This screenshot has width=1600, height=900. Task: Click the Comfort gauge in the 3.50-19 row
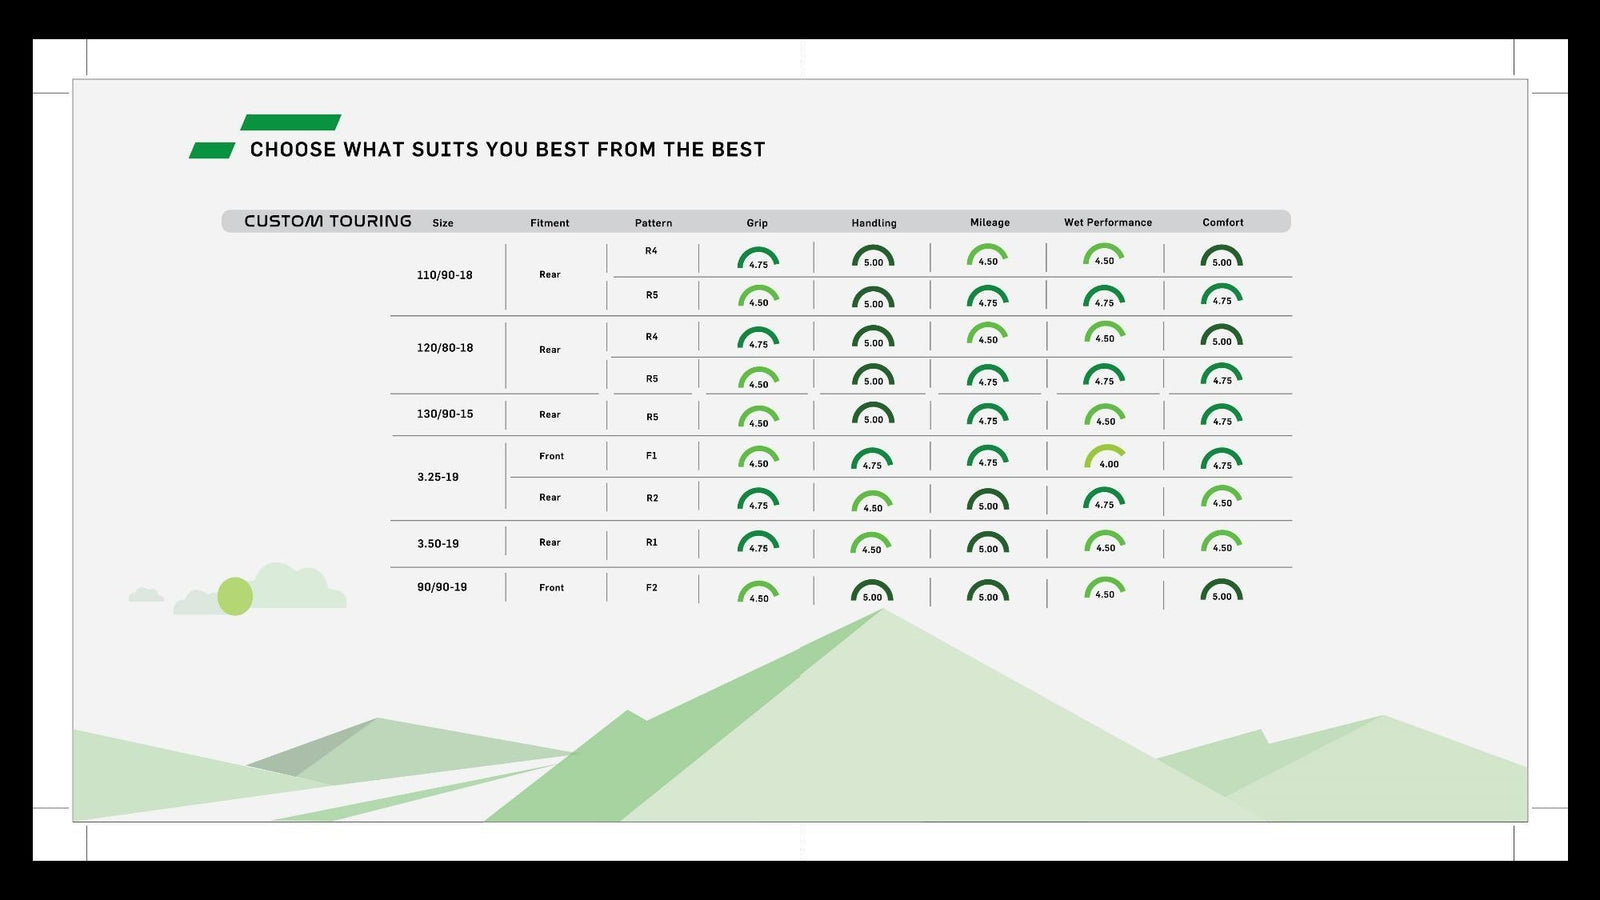1221,542
